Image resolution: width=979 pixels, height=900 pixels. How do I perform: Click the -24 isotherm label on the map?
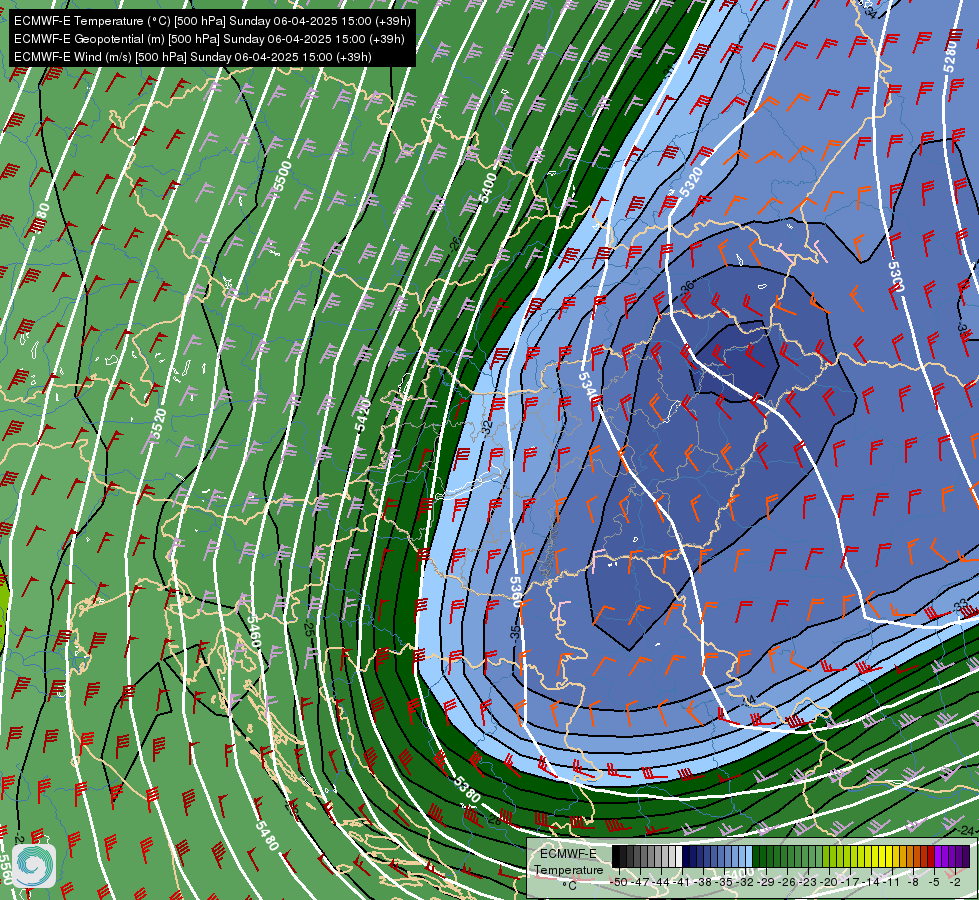coord(967,830)
